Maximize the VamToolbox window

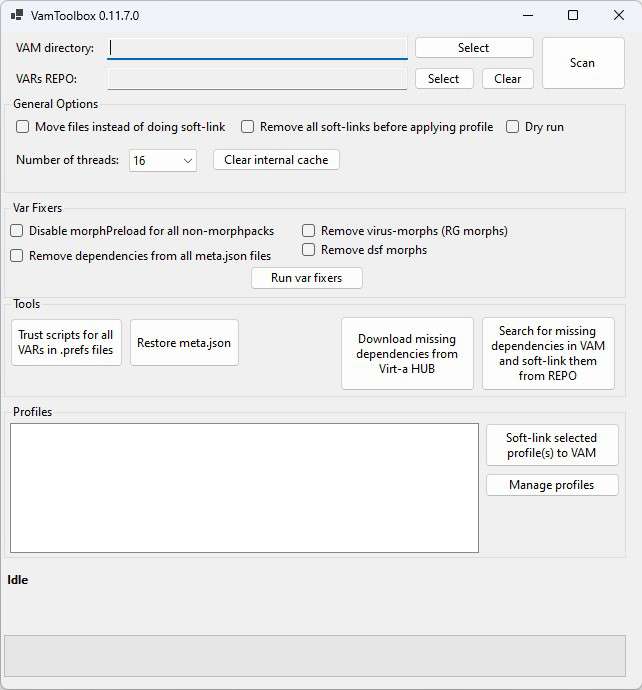pyautogui.click(x=573, y=15)
